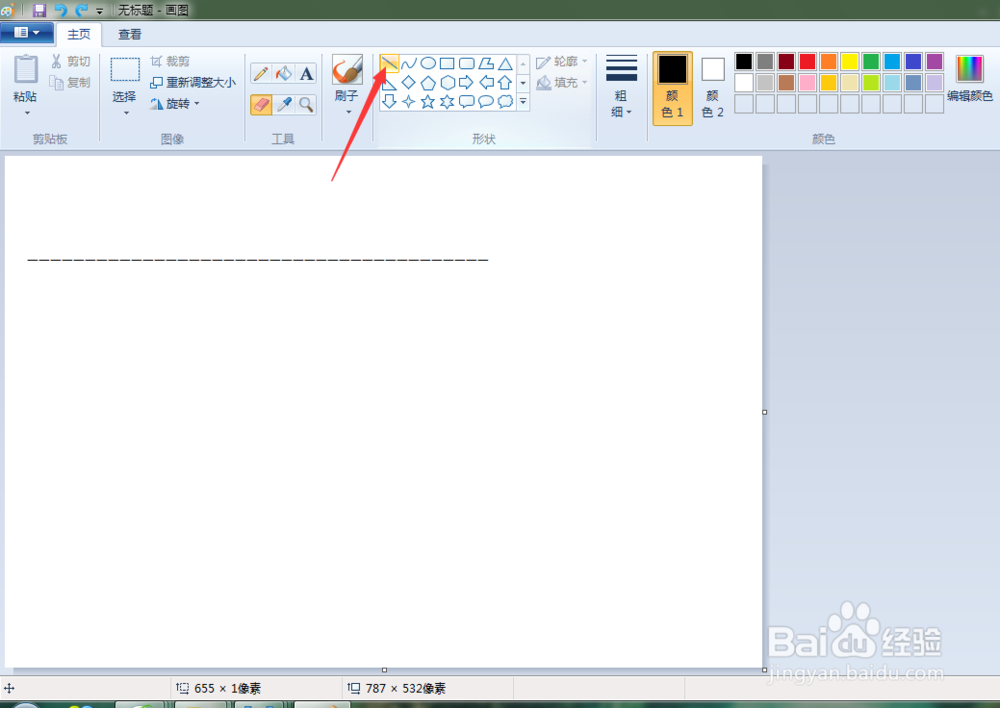Select the Hexagon shape
The height and width of the screenshot is (708, 1000).
point(447,82)
